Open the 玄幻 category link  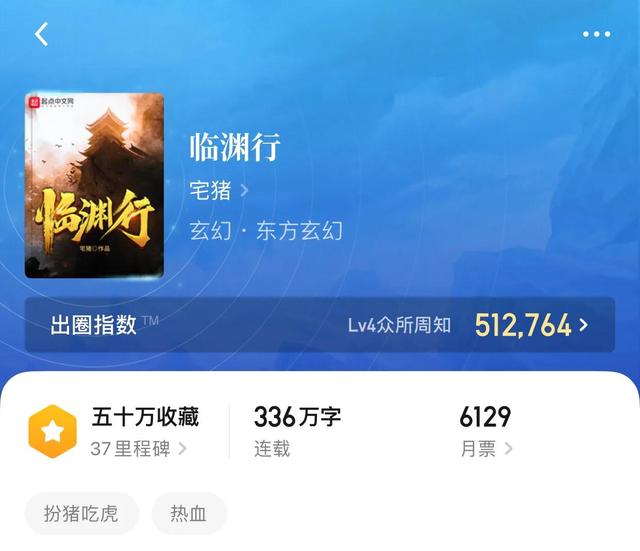(x=210, y=231)
